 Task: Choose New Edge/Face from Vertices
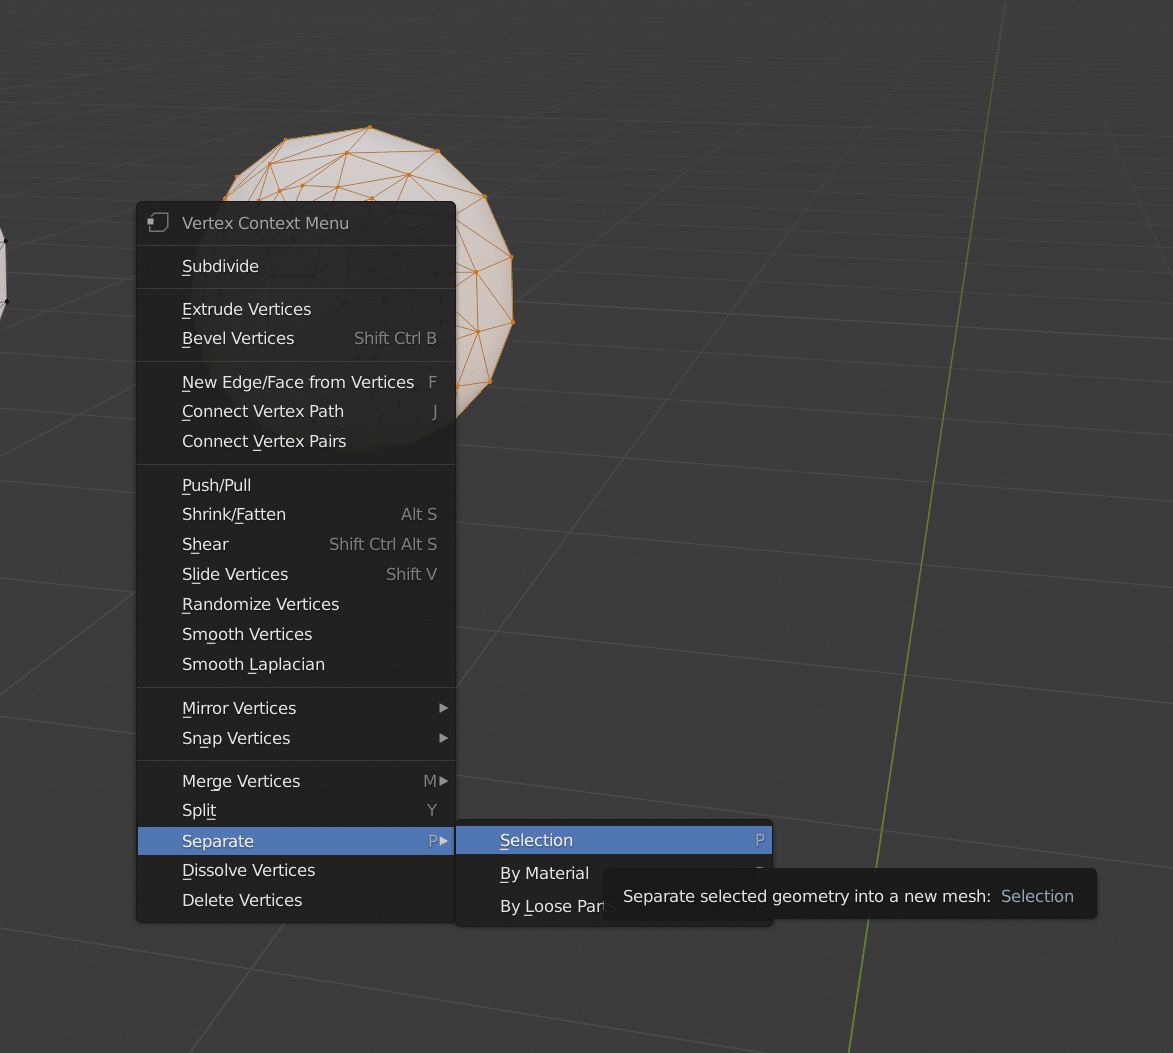pyautogui.click(x=296, y=382)
